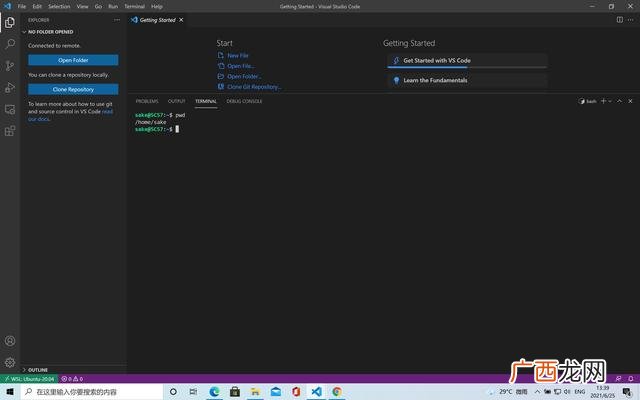640x400 pixels.
Task: Open the Edit menu
Action: tap(37, 7)
